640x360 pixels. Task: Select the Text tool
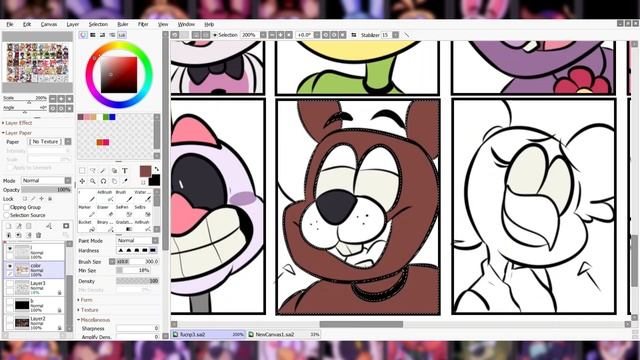125,171
